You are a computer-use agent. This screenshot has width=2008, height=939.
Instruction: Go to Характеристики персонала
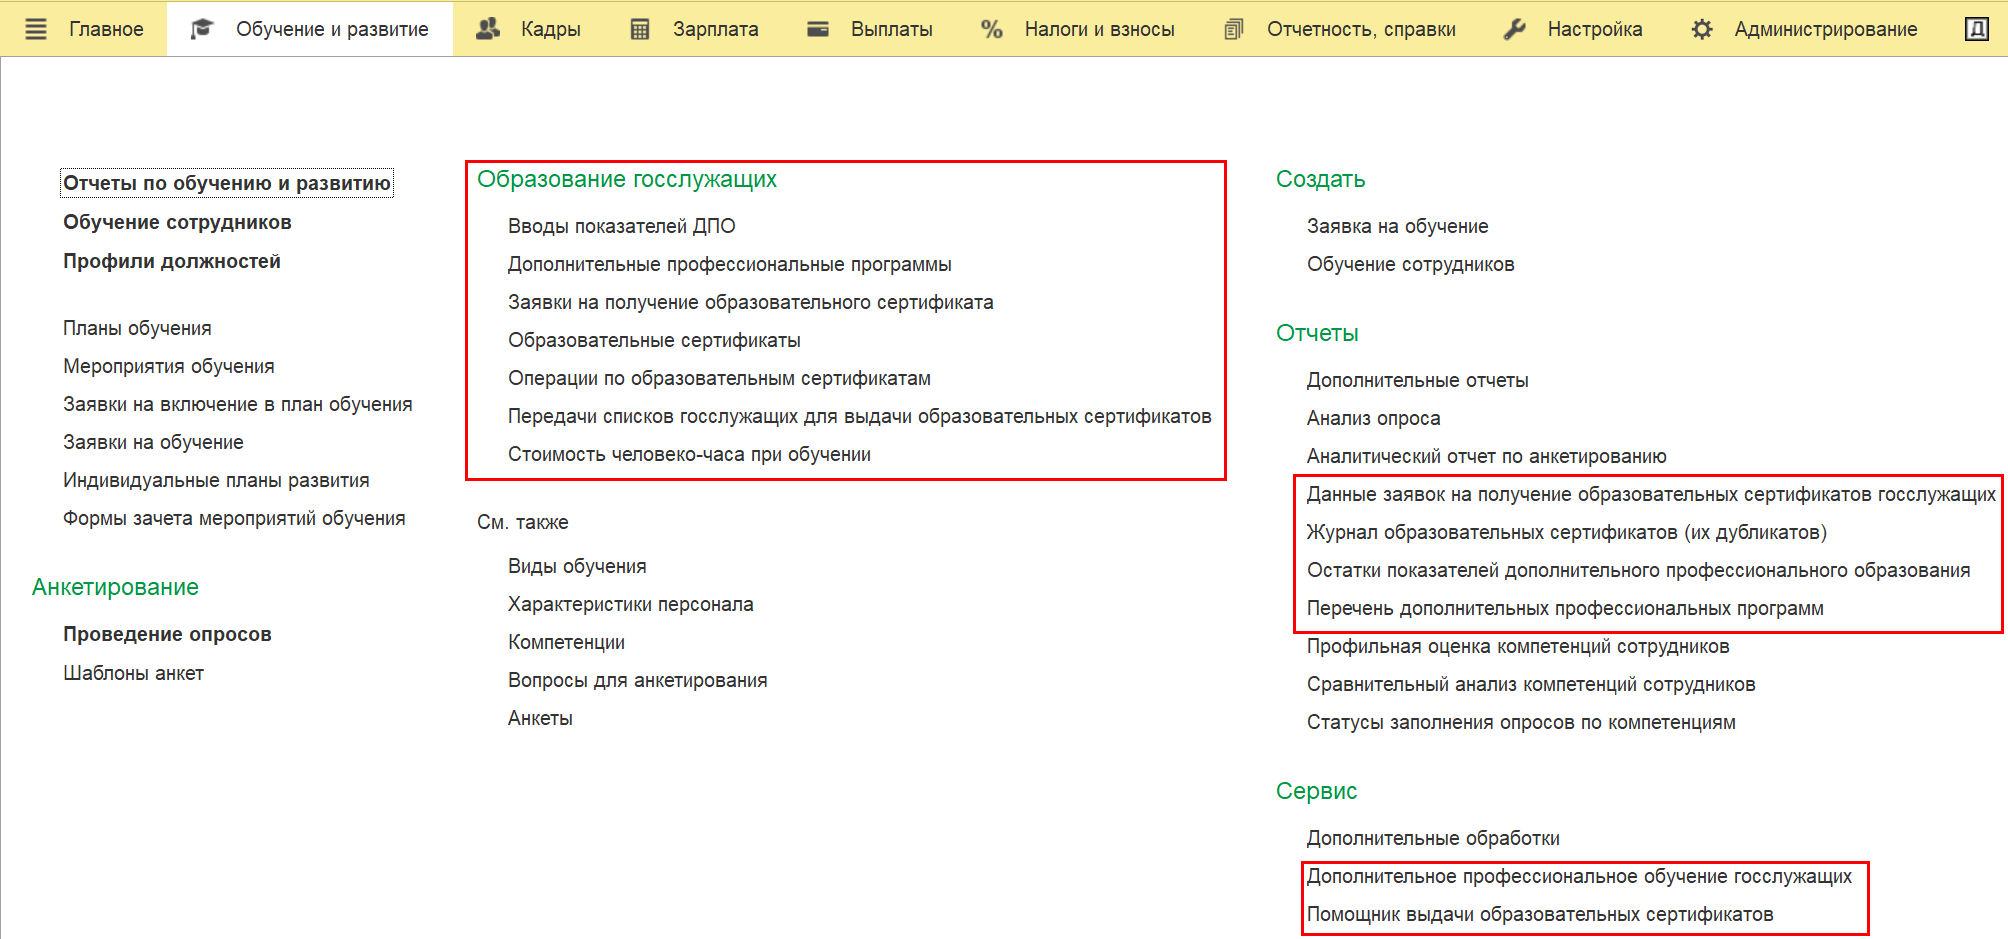[631, 604]
